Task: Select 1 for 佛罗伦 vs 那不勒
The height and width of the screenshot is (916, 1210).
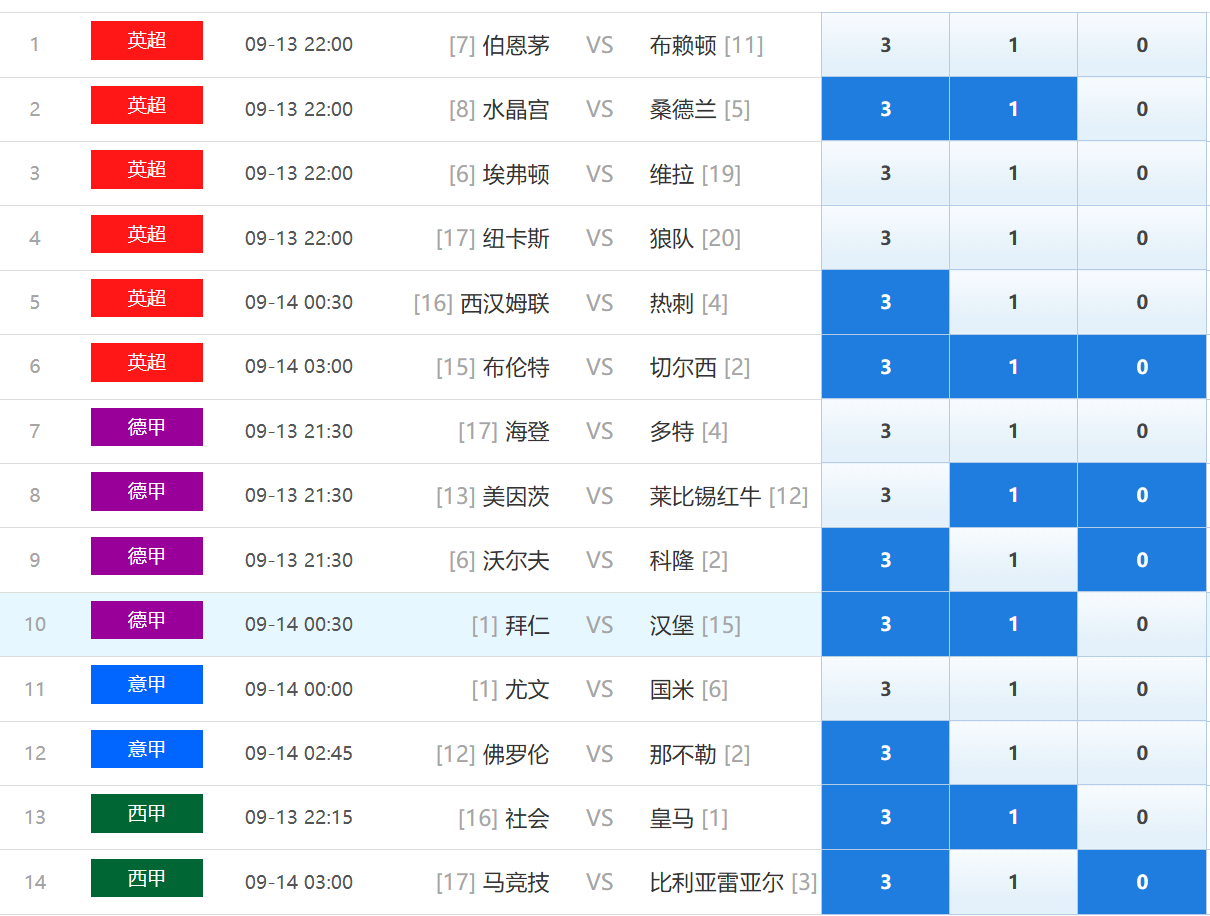Action: click(x=1013, y=753)
